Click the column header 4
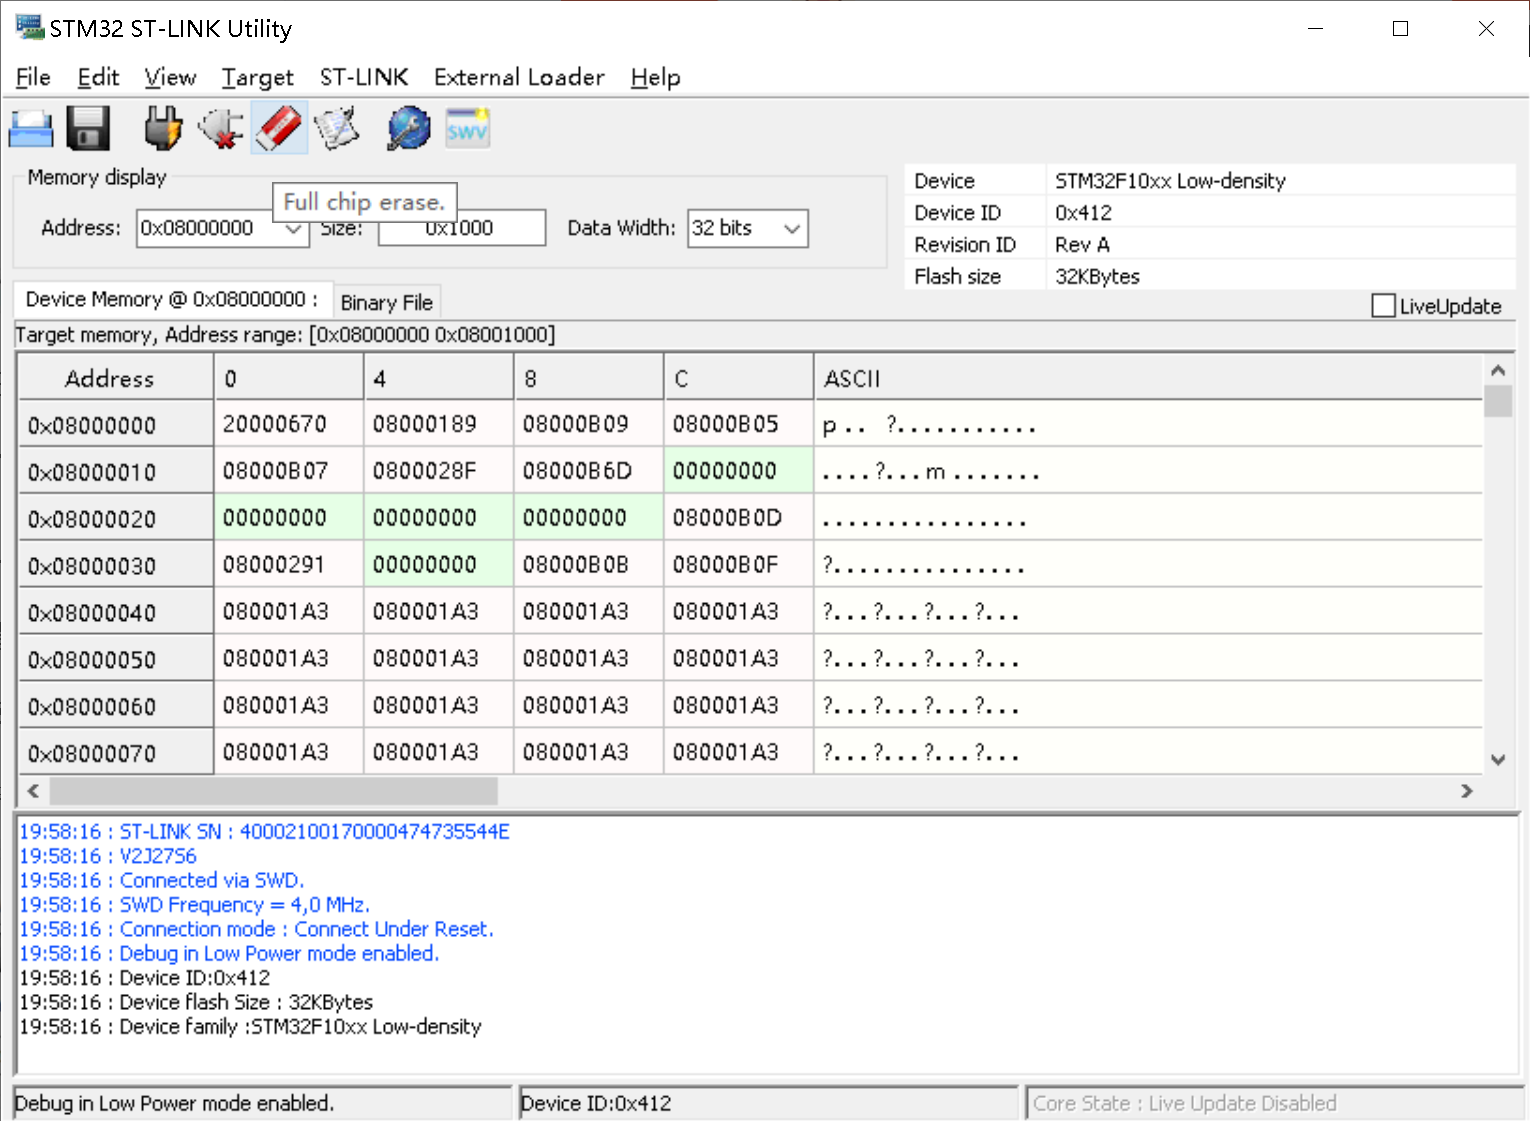1530x1121 pixels. click(x=439, y=378)
